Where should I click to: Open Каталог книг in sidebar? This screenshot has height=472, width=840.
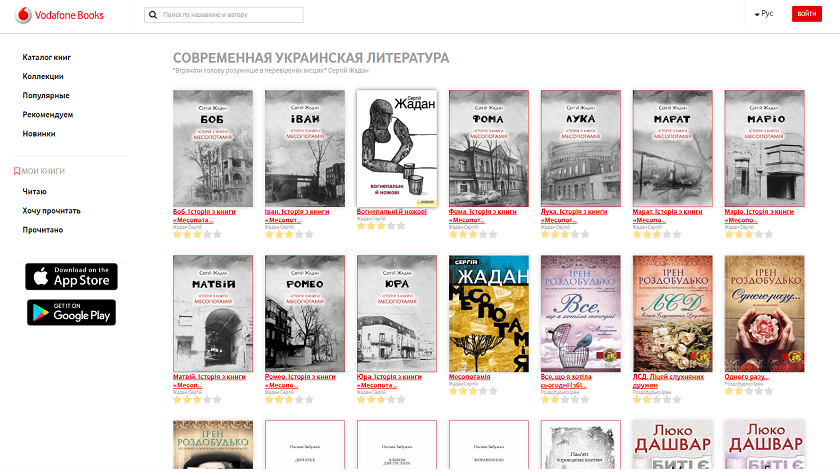(x=47, y=57)
